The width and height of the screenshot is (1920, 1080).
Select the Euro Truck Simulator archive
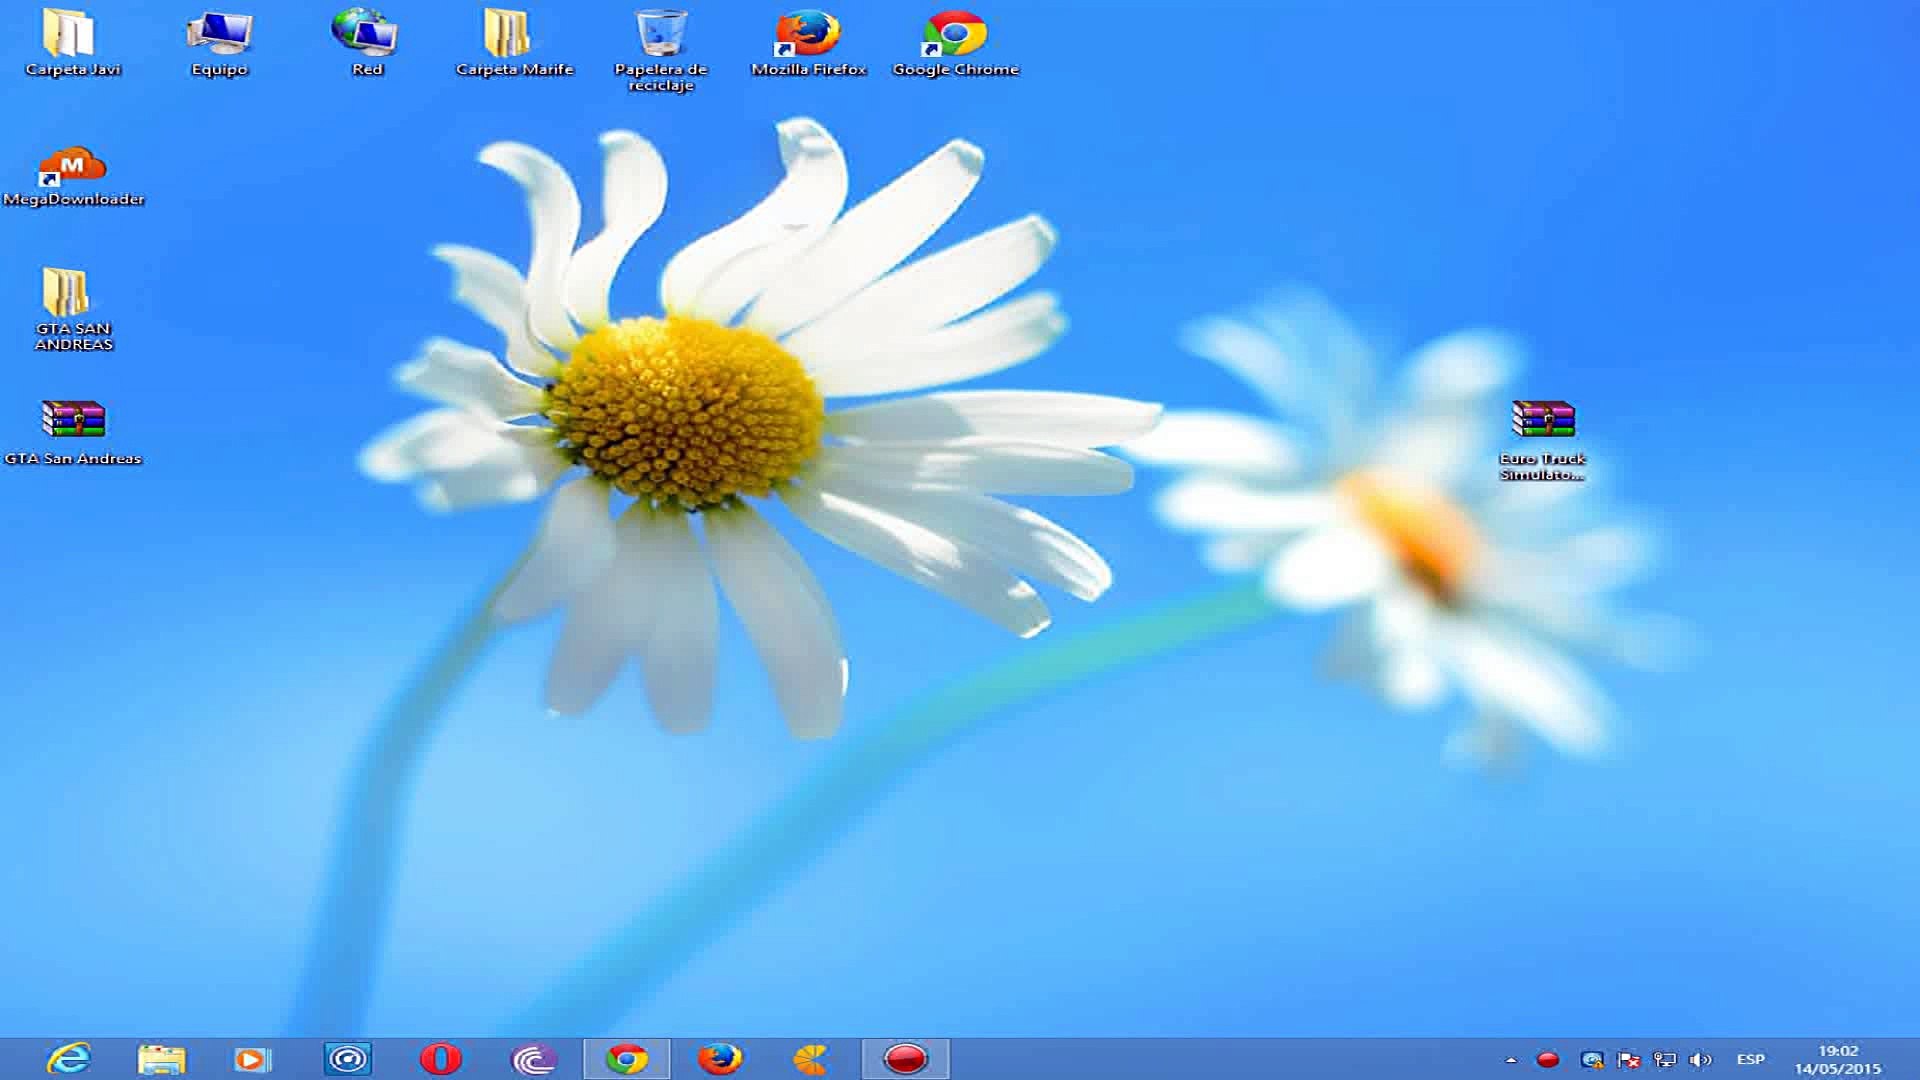click(x=1542, y=420)
